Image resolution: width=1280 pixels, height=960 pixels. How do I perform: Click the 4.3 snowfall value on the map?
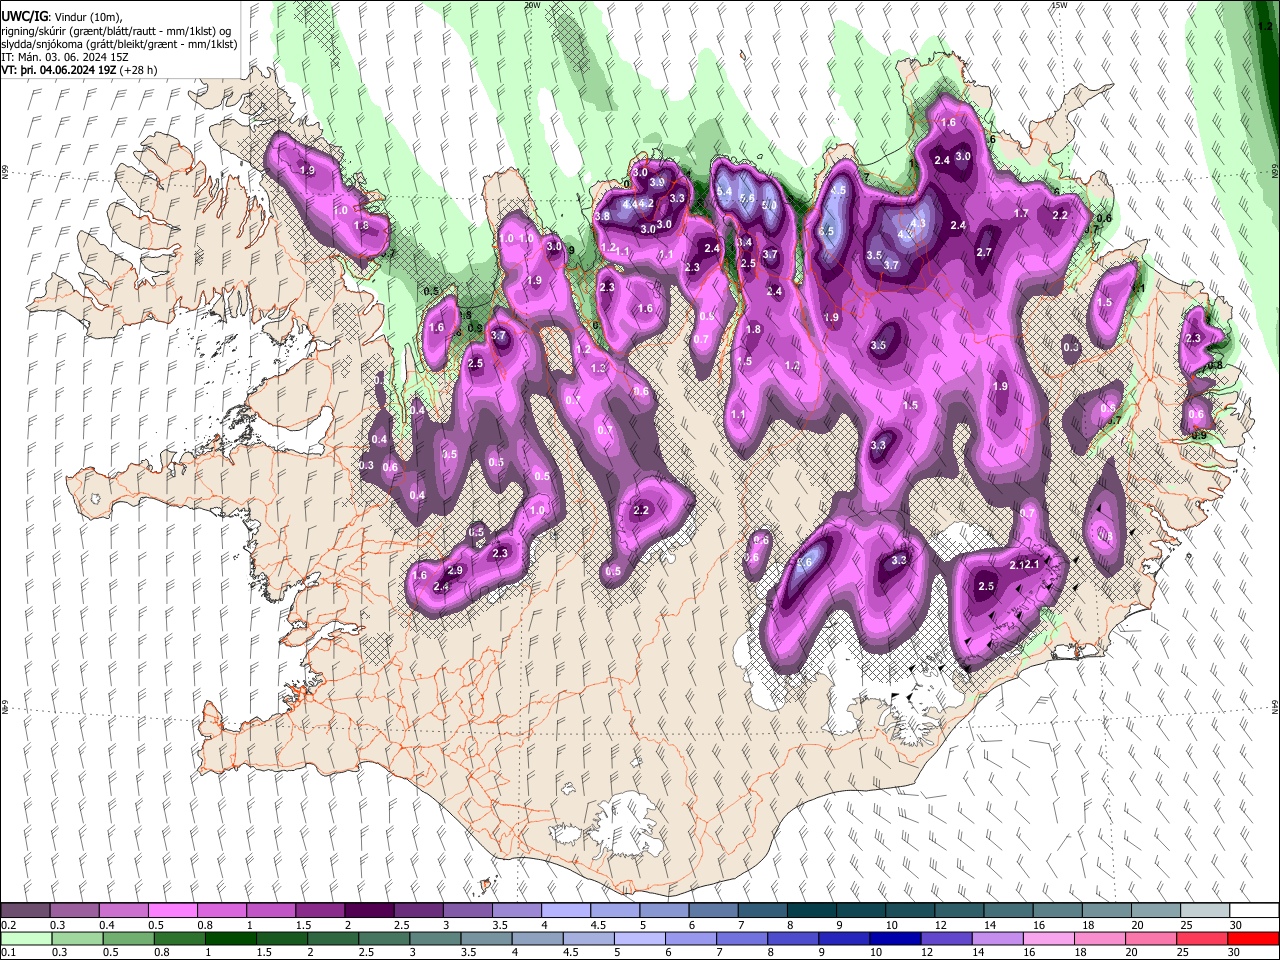918,223
